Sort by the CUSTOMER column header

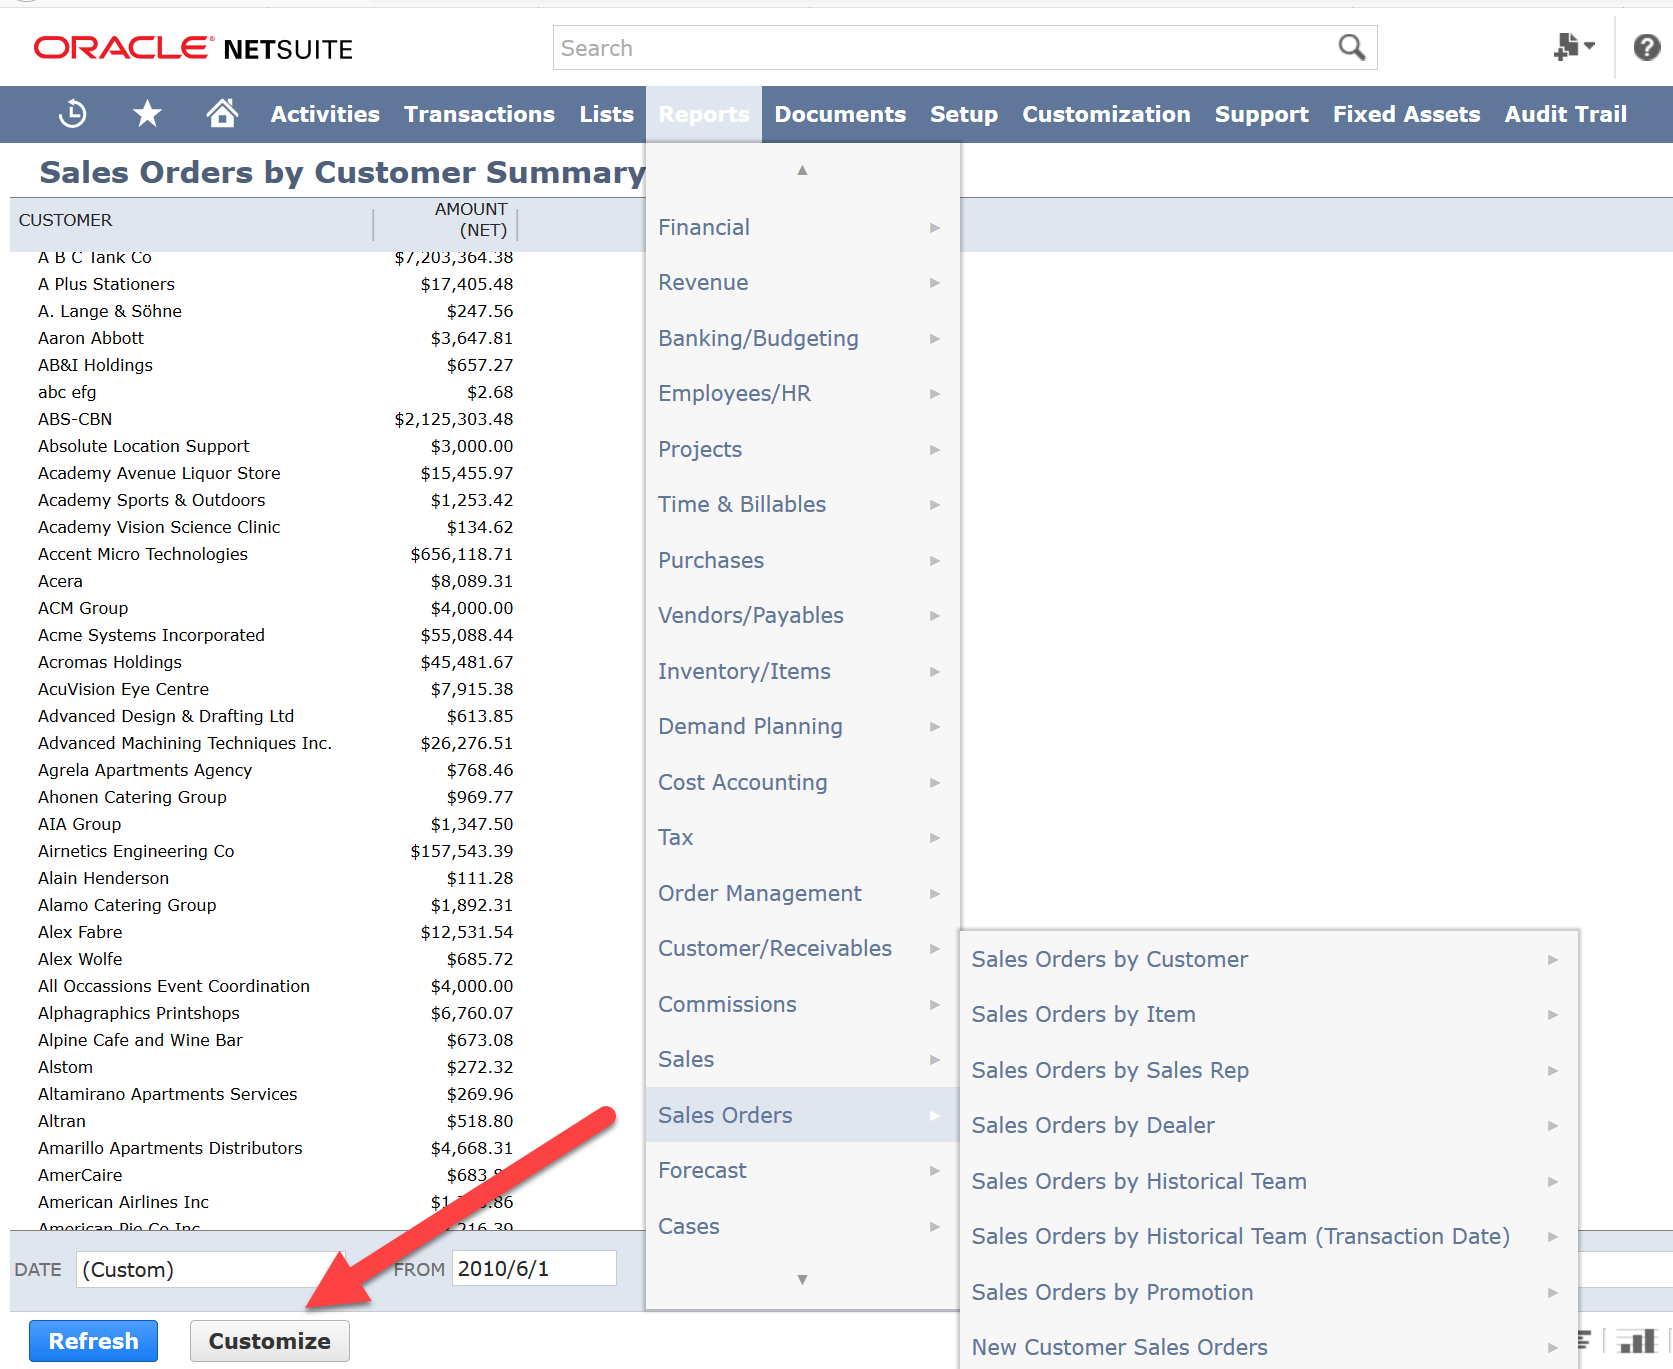(66, 220)
